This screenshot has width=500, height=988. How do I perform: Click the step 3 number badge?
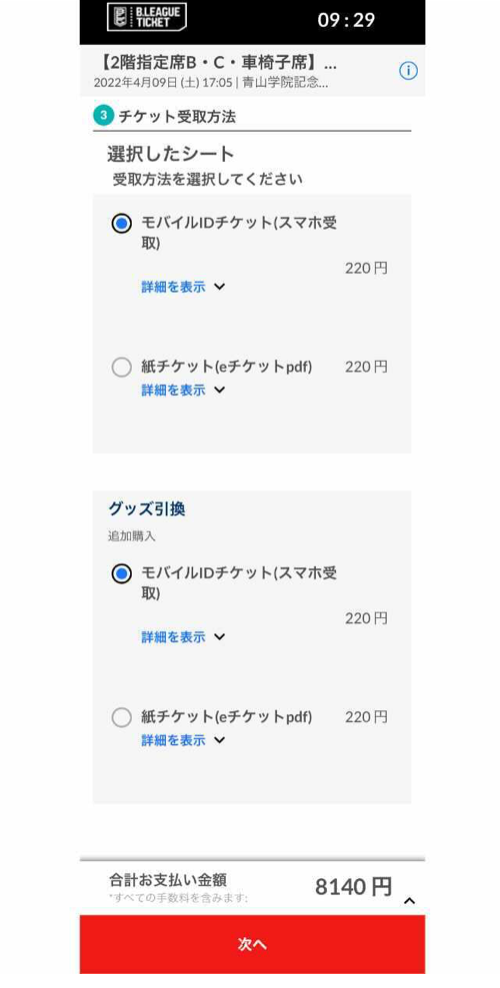pyautogui.click(x=103, y=116)
